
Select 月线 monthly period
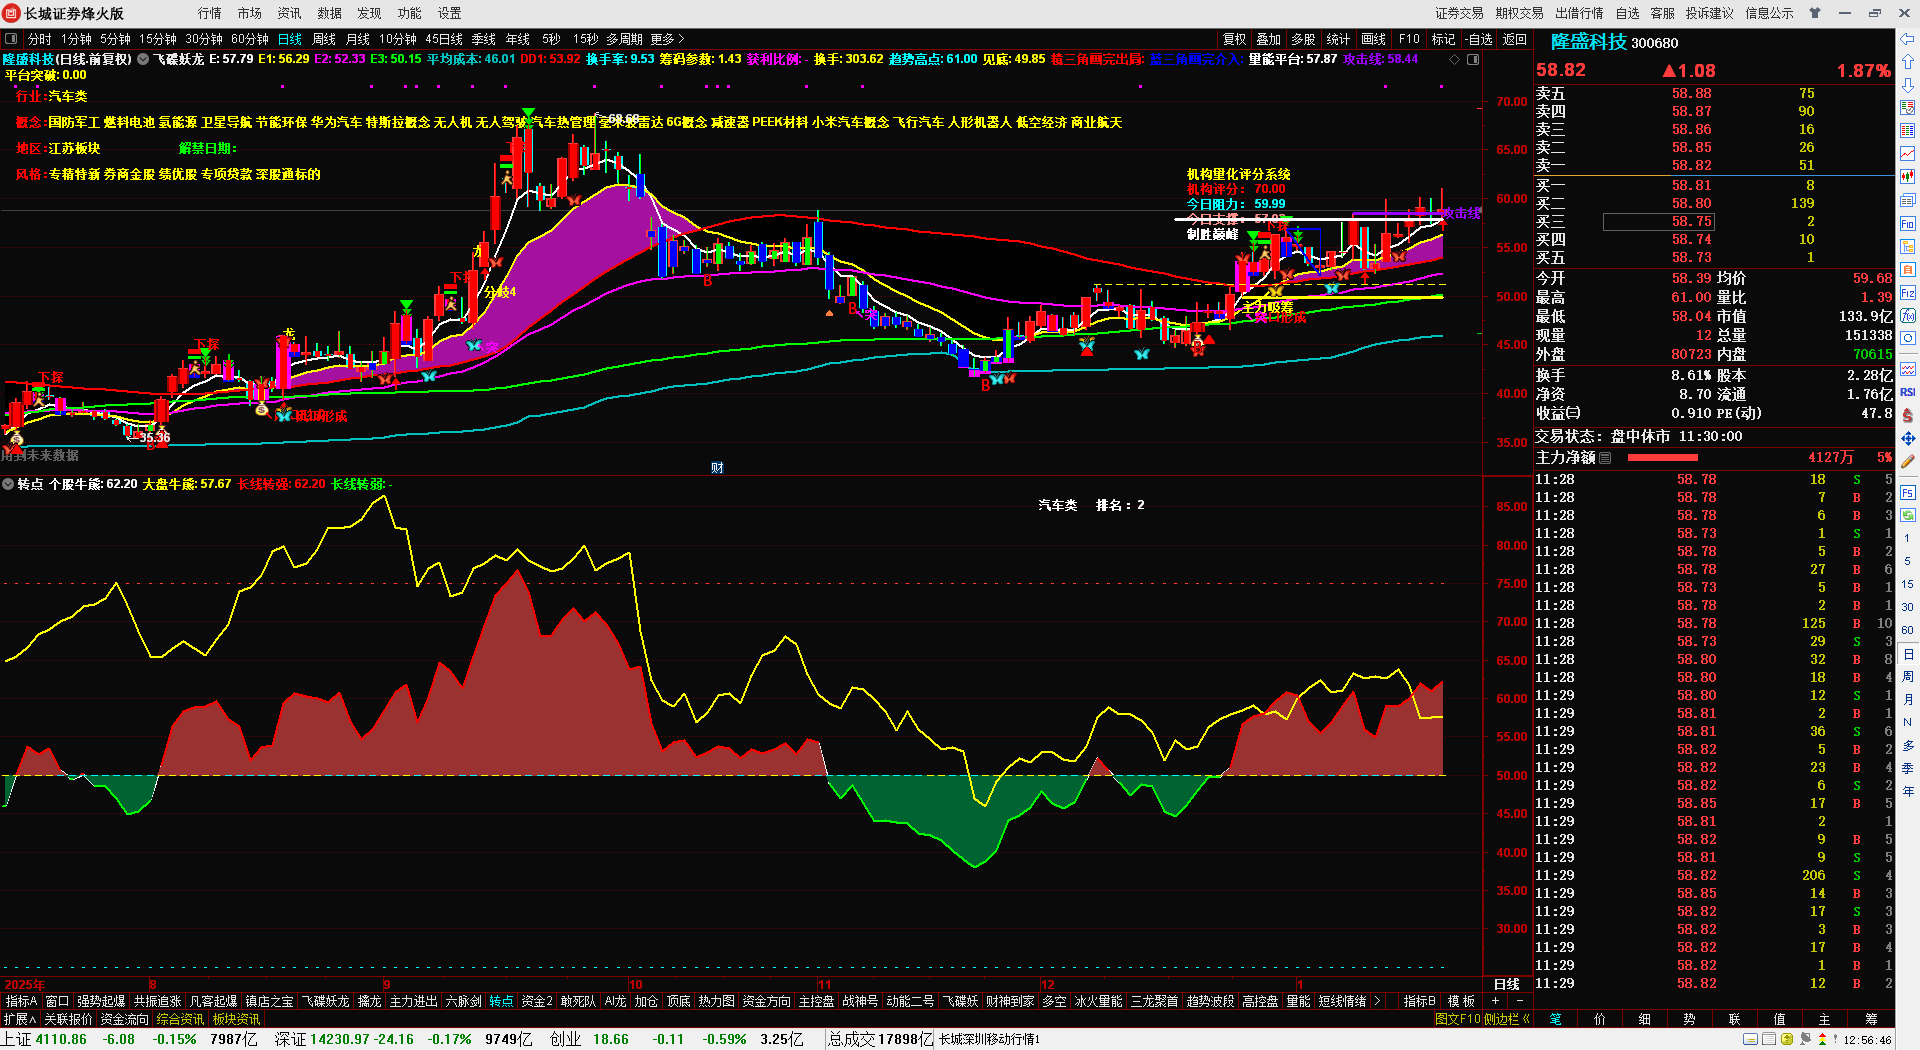[x=358, y=39]
